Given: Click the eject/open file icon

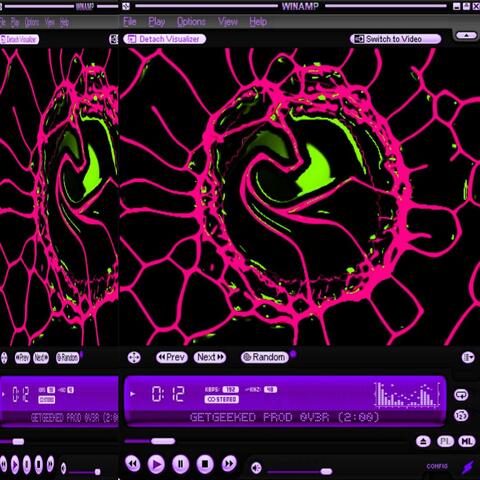Looking at the screenshot, I should (423, 442).
